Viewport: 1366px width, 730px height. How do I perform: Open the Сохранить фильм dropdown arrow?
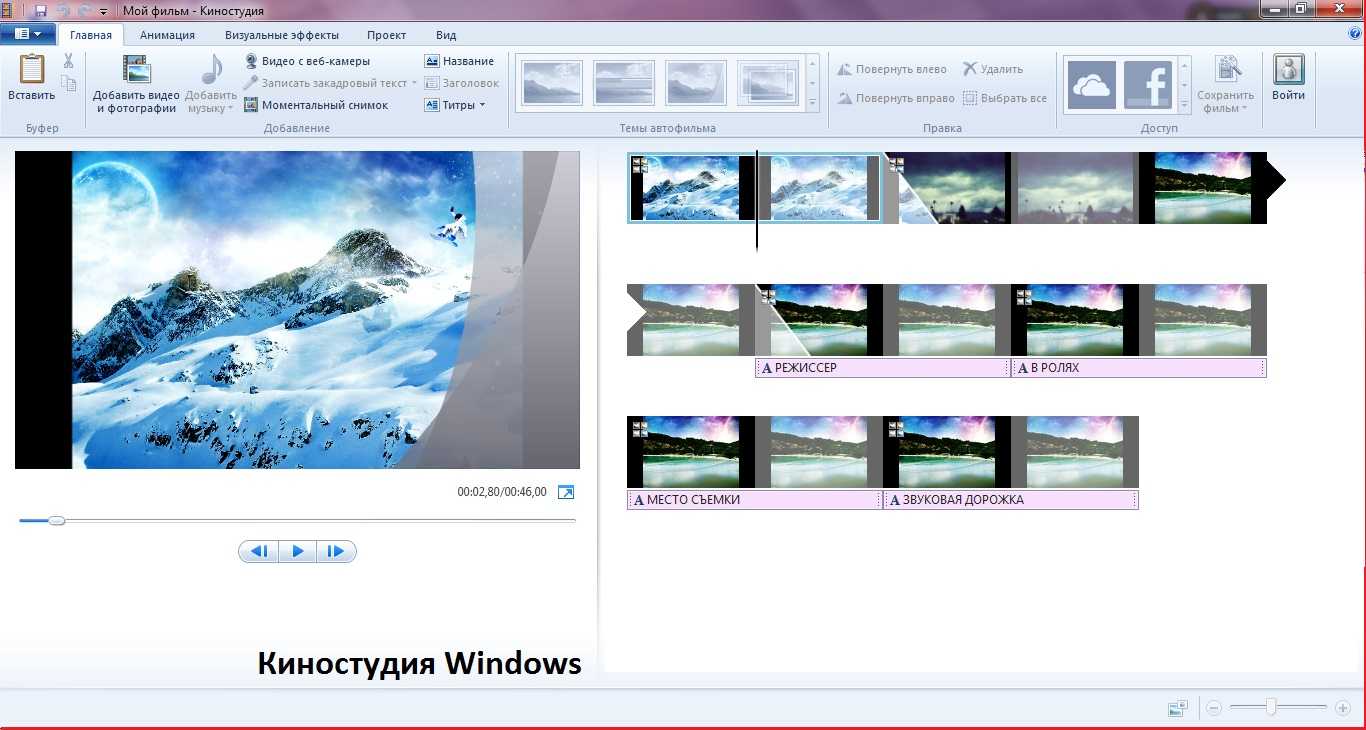(x=1245, y=108)
